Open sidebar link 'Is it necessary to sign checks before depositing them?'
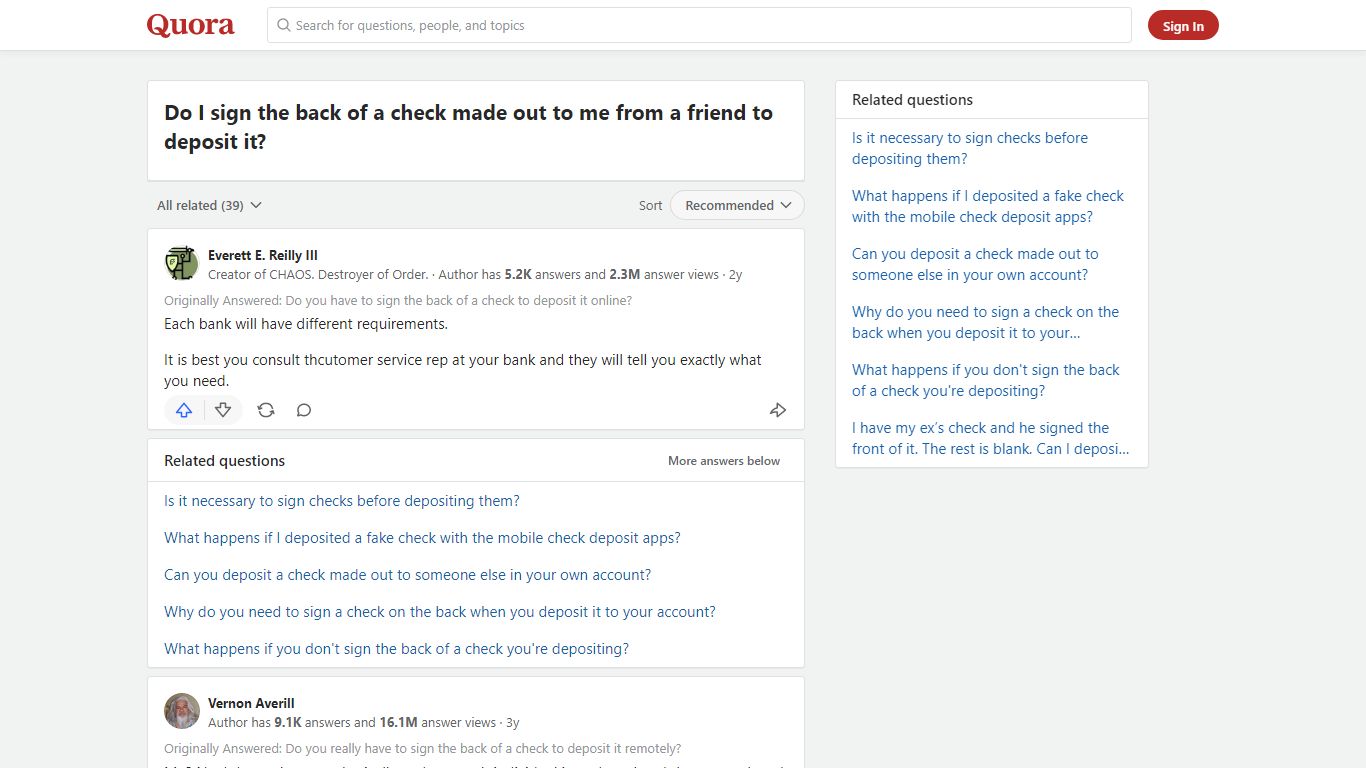 pos(970,148)
